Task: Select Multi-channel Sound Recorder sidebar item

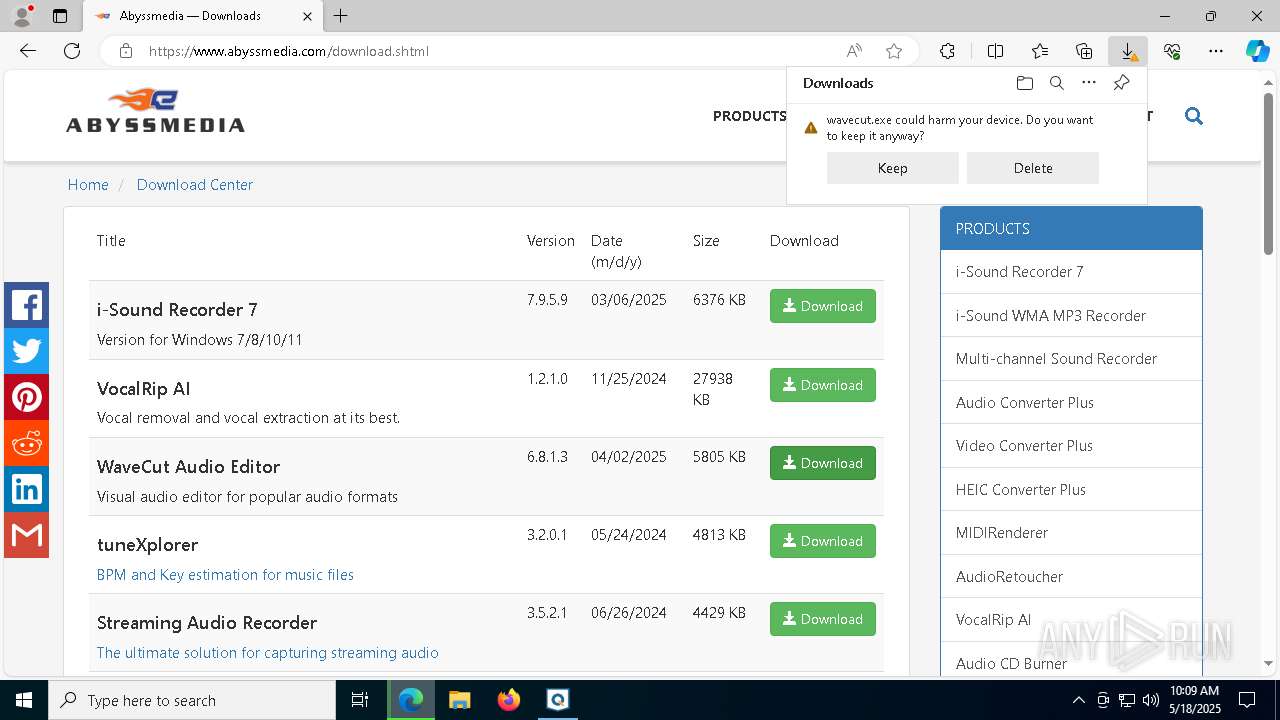Action: point(1071,359)
